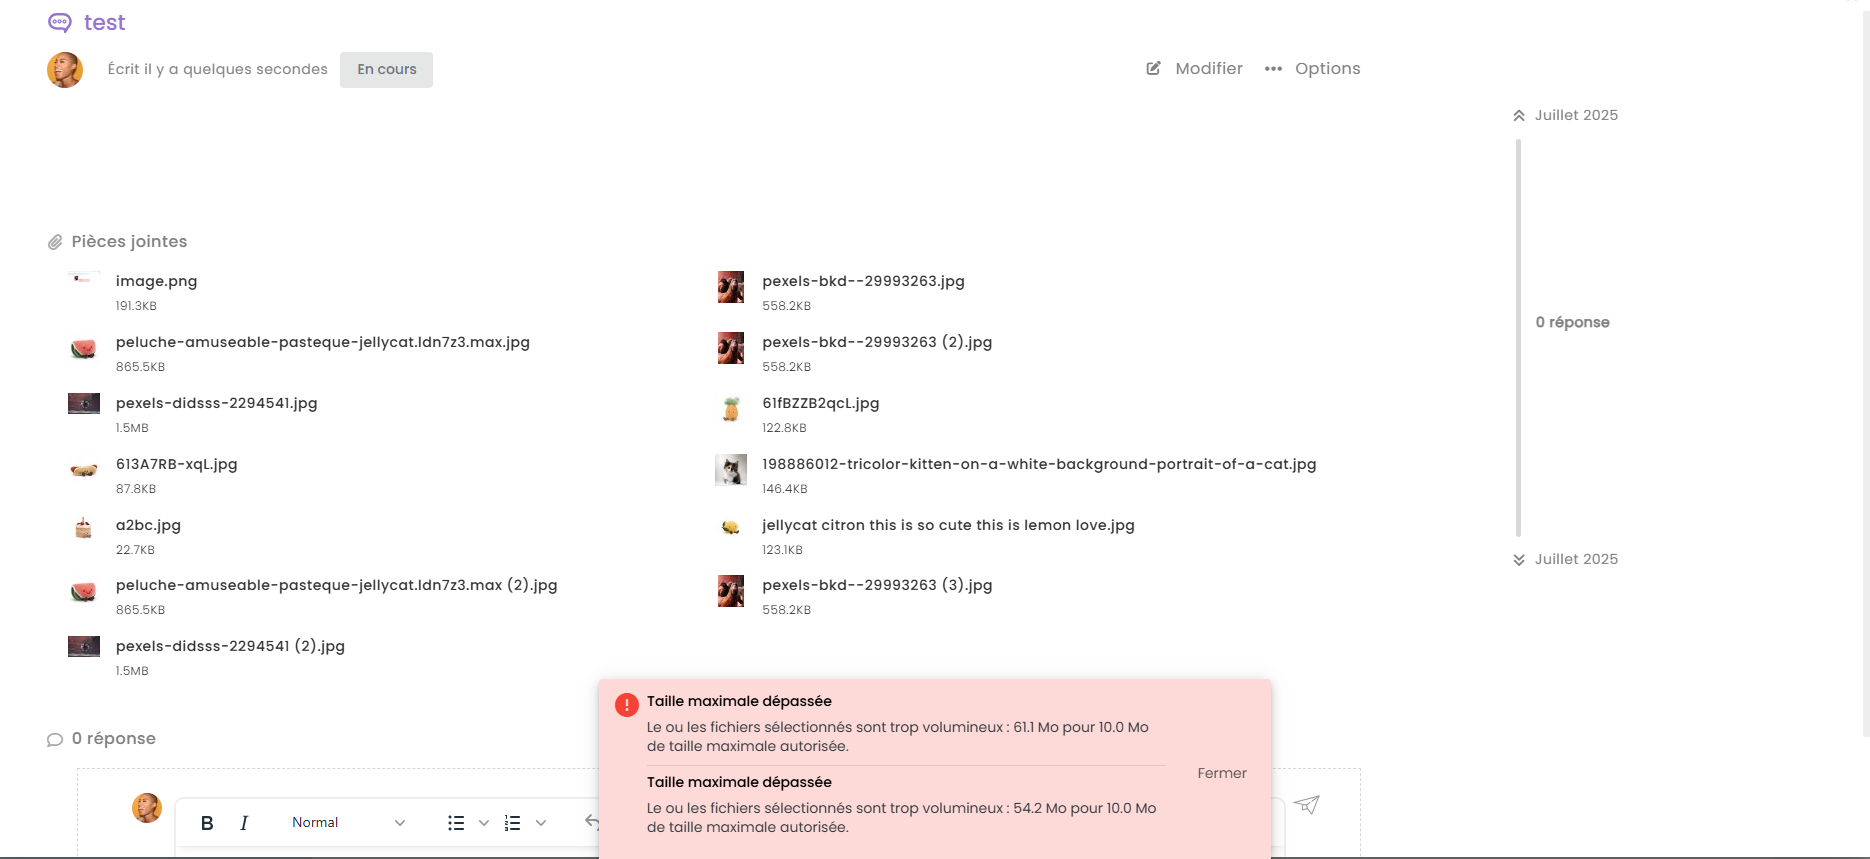Screen dimensions: 1870x859
Task: Close the error notification with Fermer
Action: coord(1222,773)
